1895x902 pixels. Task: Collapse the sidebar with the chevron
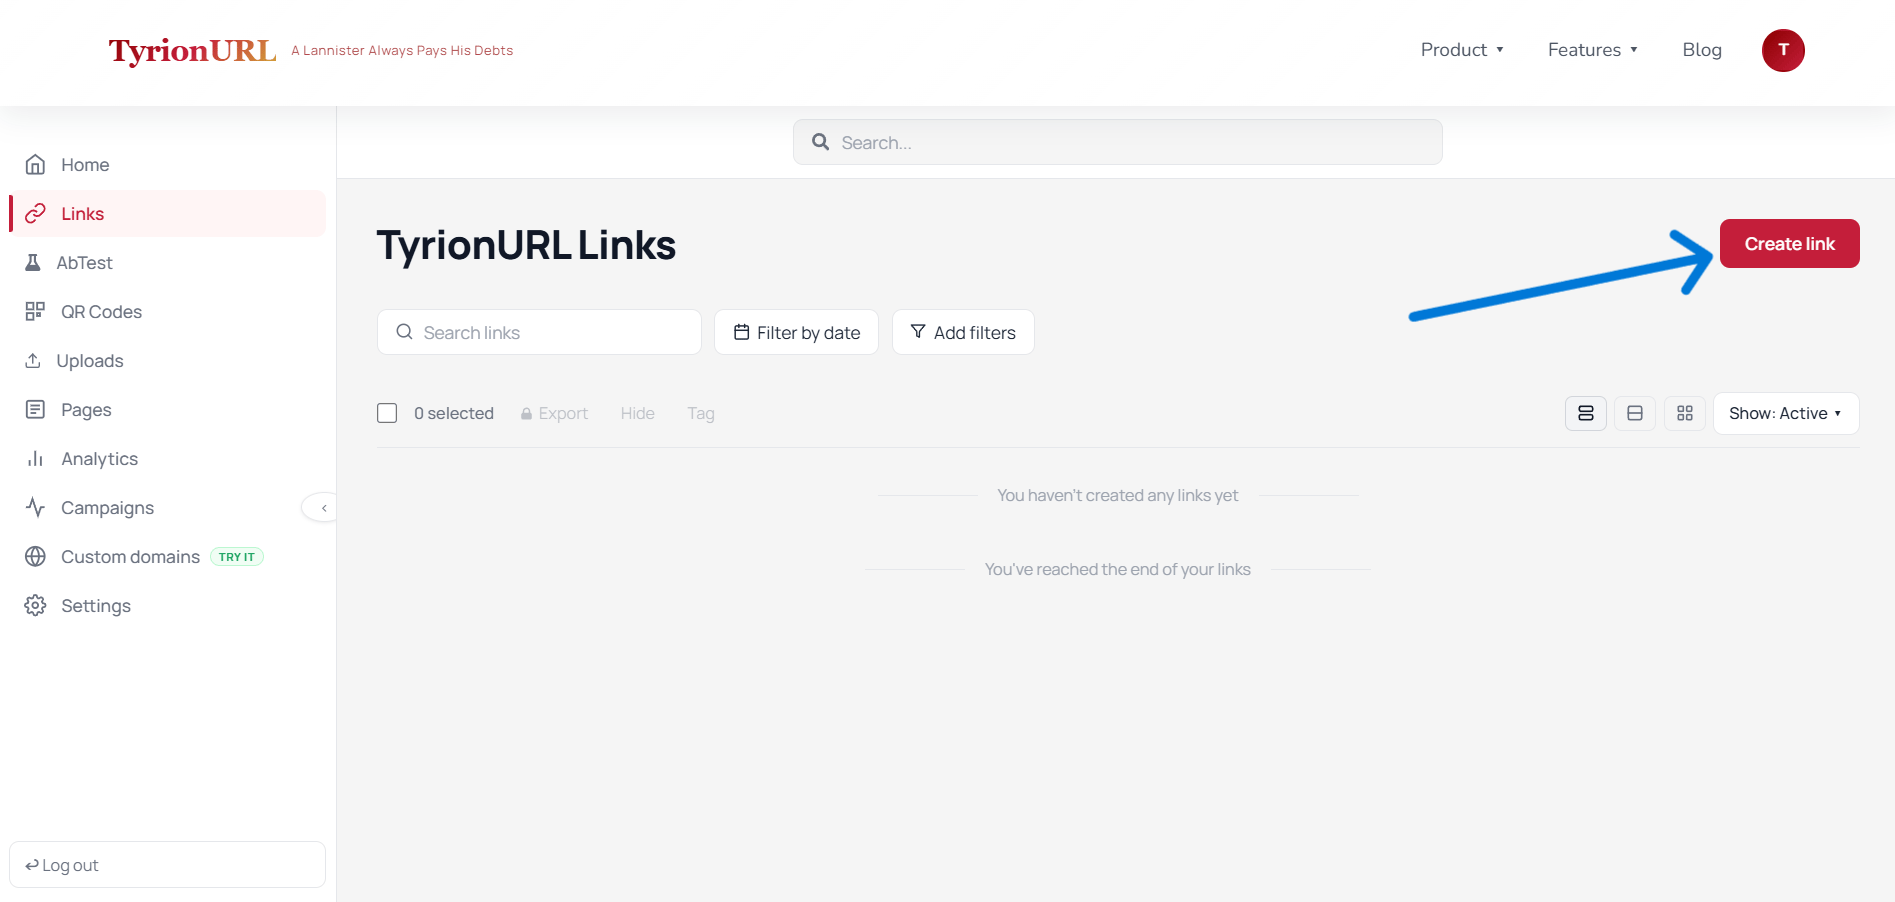[x=322, y=508]
